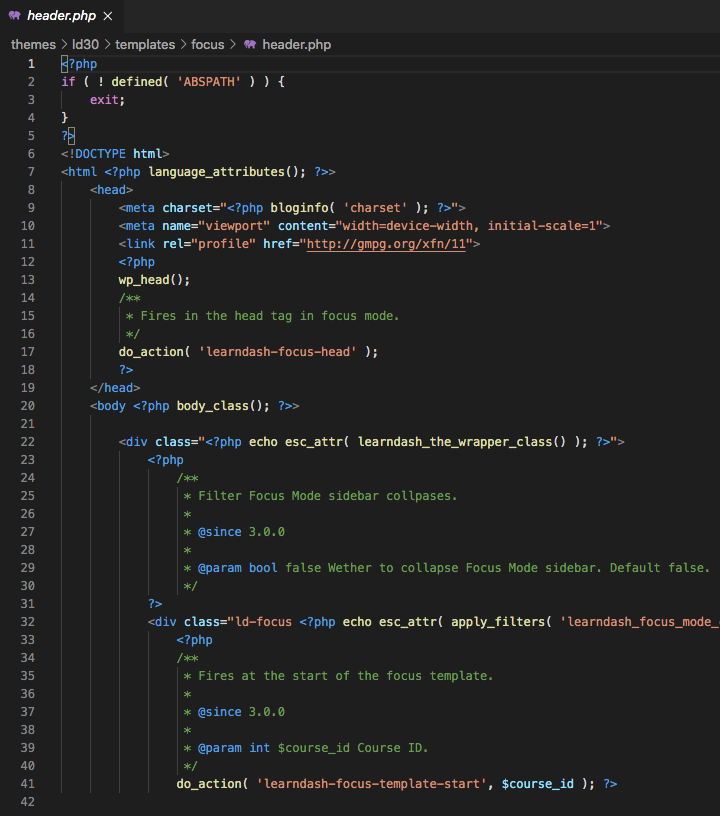Screen dimensions: 720x816
Task: Click the PHP elephant icon in header.php tab
Action: (17, 16)
